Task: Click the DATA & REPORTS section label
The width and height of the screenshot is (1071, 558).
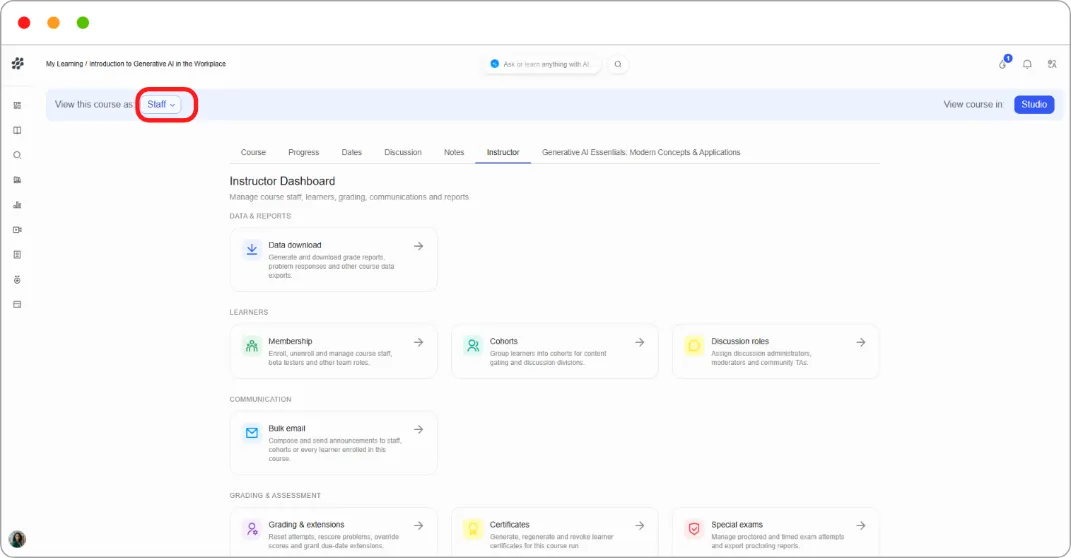Action: point(260,216)
